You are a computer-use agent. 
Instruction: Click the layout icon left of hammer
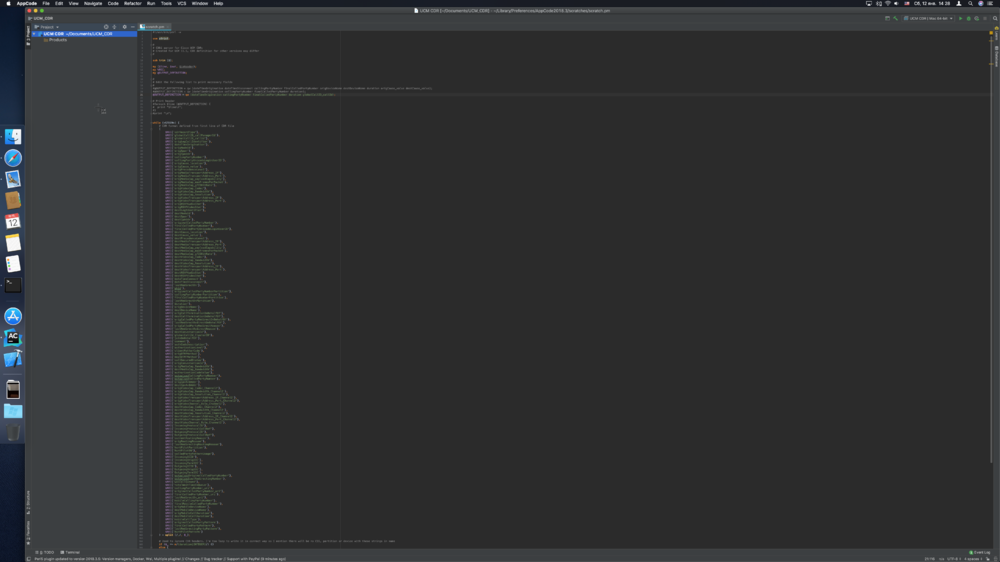coord(887,18)
